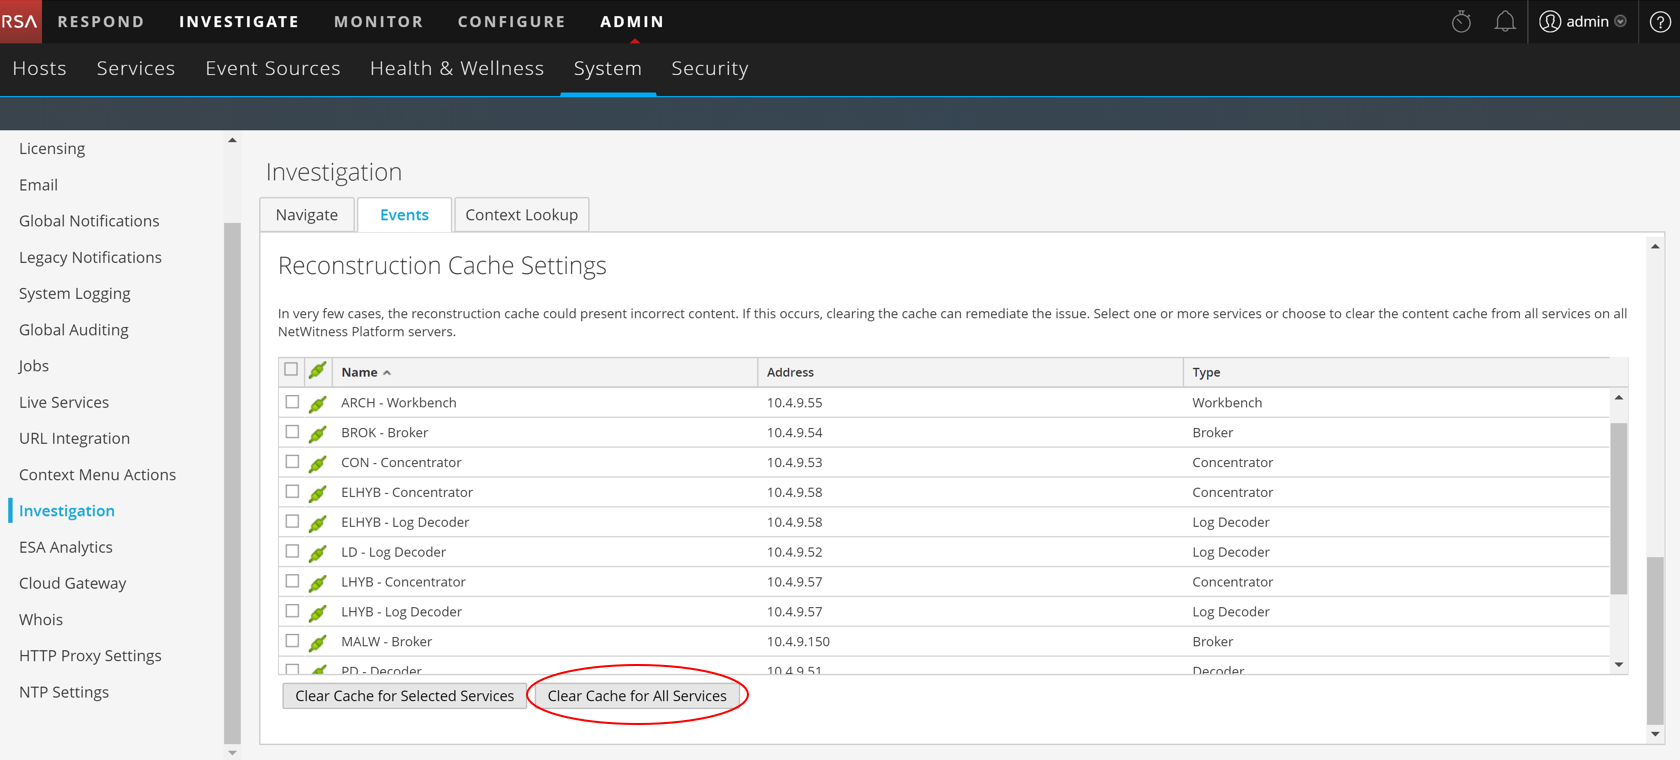
Task: Open the help question mark icon
Action: (1660, 21)
